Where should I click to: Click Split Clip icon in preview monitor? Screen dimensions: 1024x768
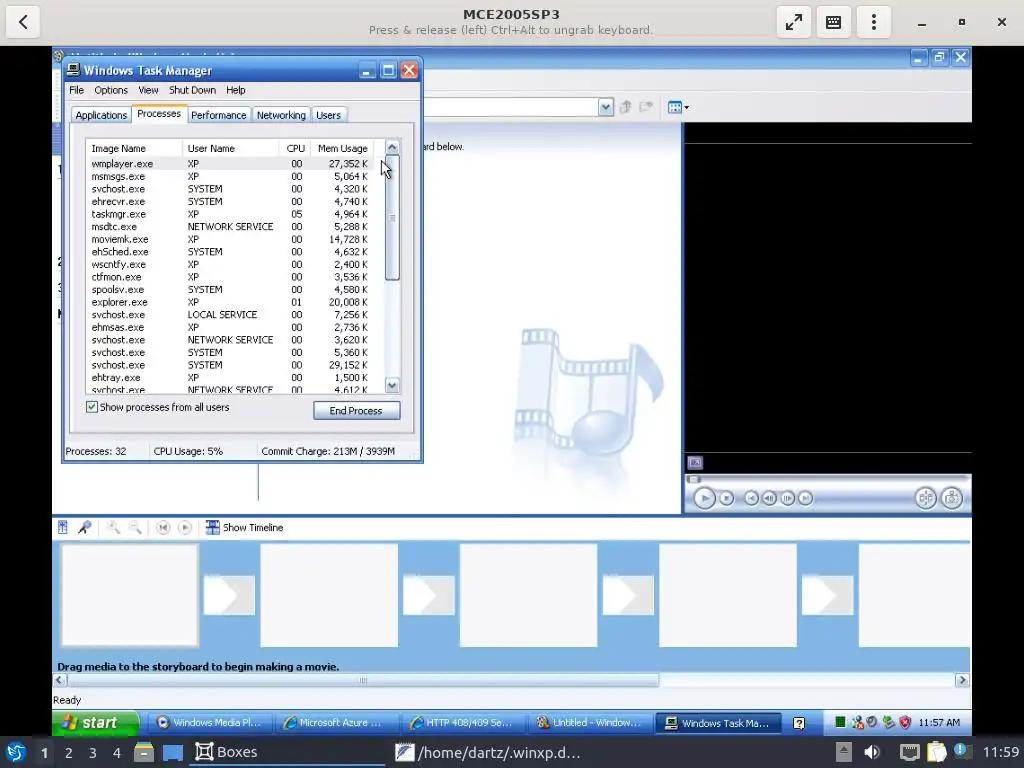925,498
